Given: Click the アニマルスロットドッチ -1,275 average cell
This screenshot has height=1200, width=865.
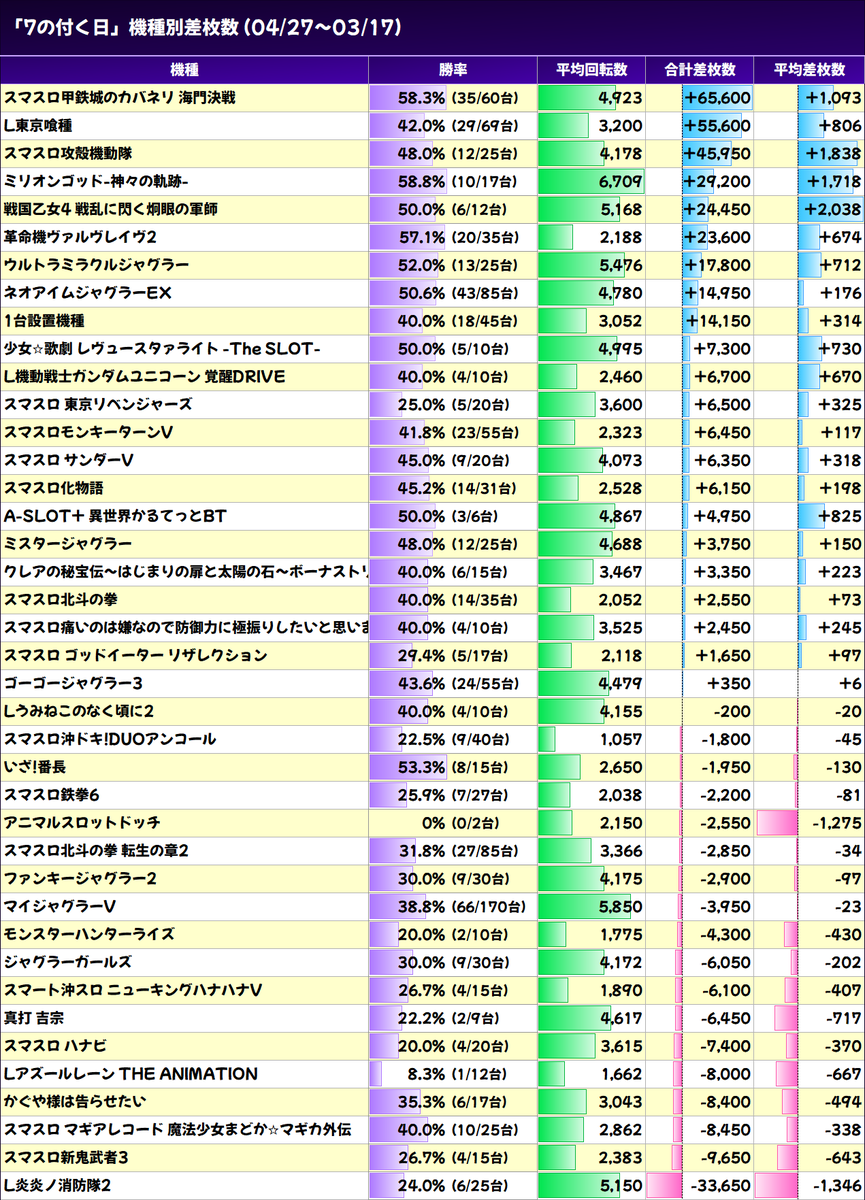Looking at the screenshot, I should pos(810,822).
